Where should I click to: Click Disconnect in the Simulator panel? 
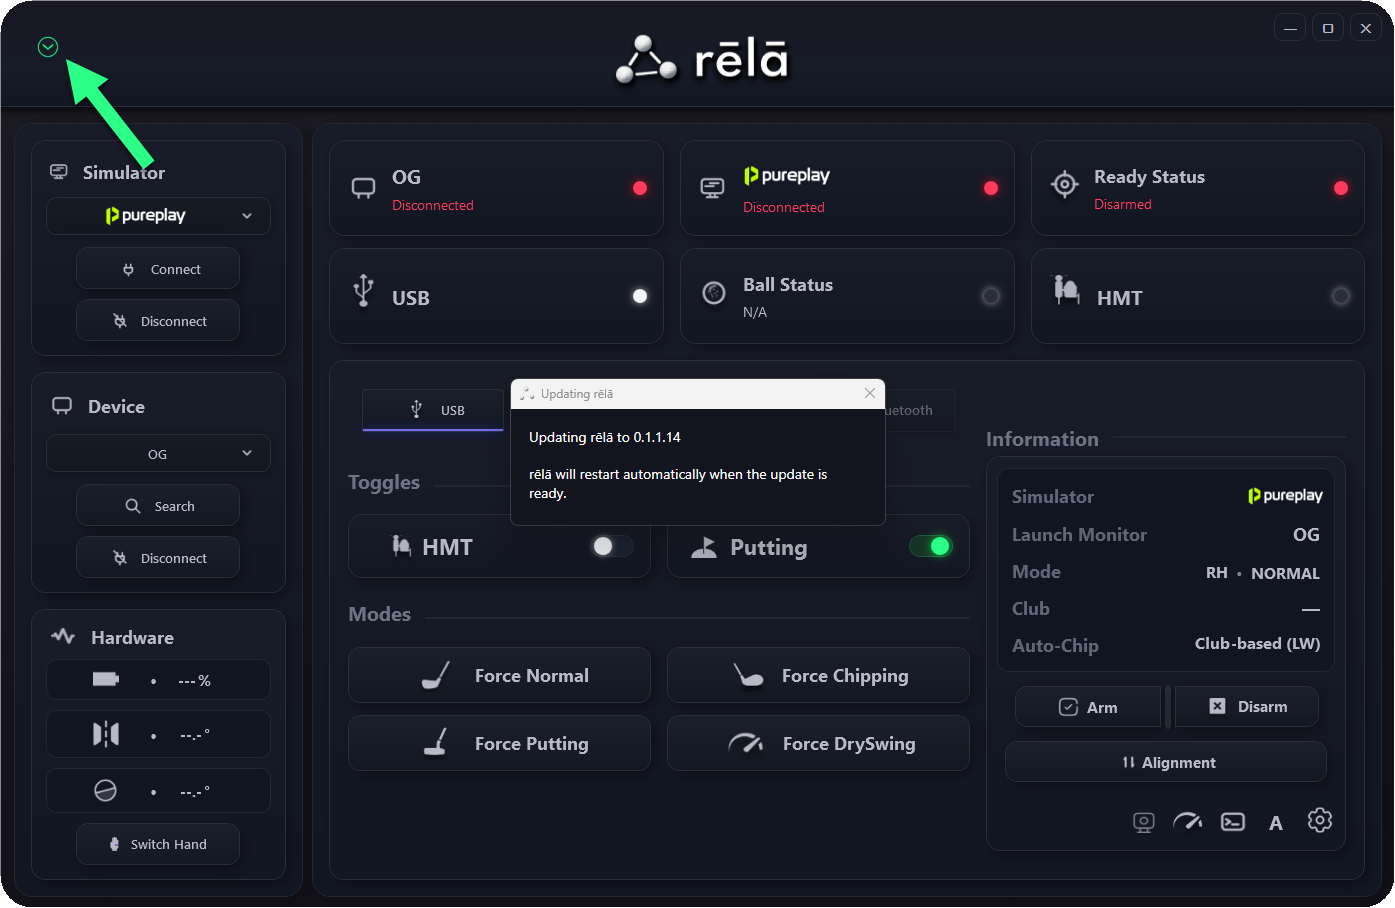[x=158, y=321]
